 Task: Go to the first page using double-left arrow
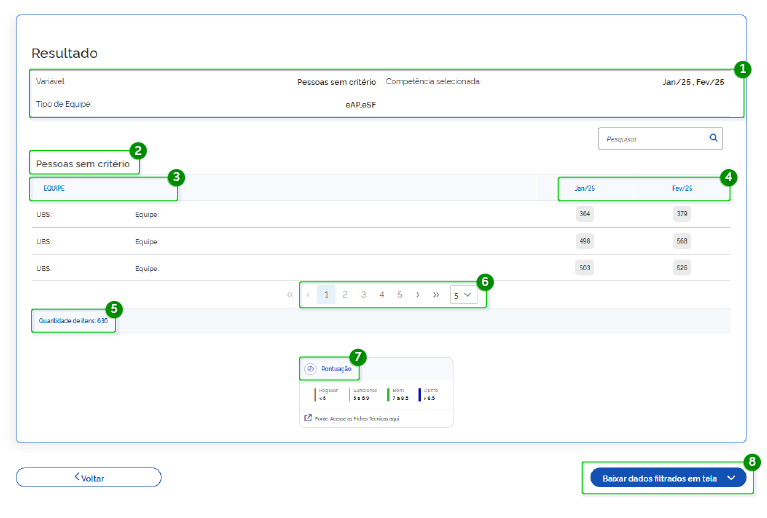(x=290, y=295)
